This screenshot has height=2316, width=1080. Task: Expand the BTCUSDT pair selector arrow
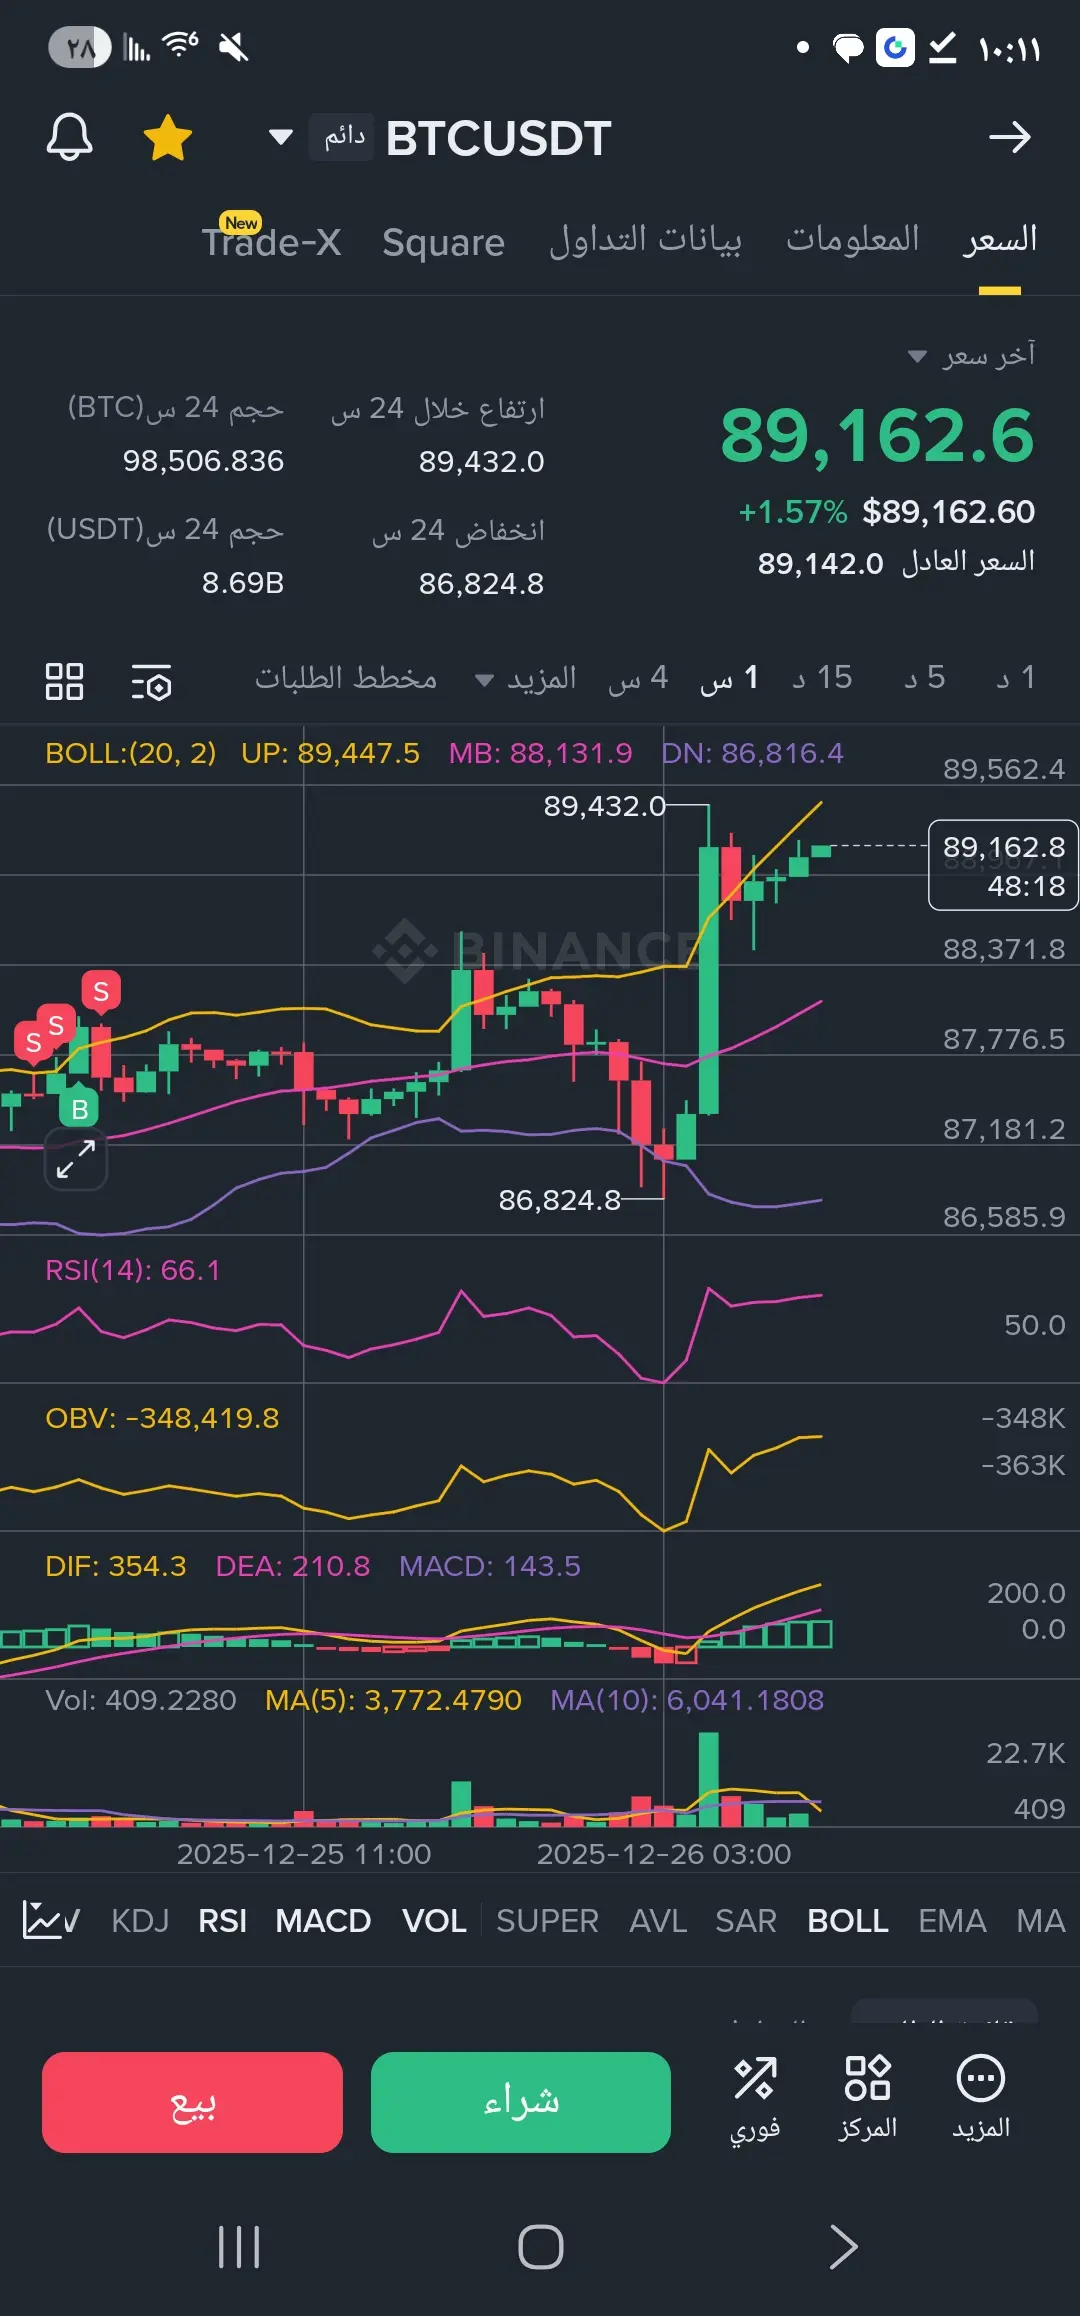pyautogui.click(x=281, y=137)
